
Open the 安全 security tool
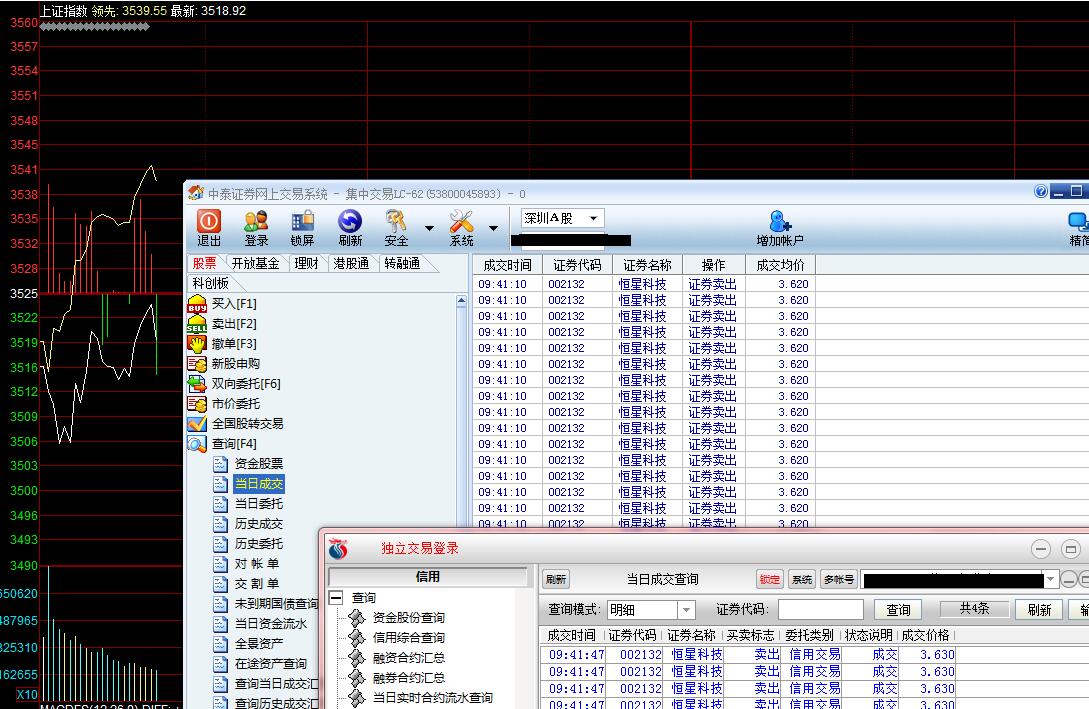coord(396,228)
